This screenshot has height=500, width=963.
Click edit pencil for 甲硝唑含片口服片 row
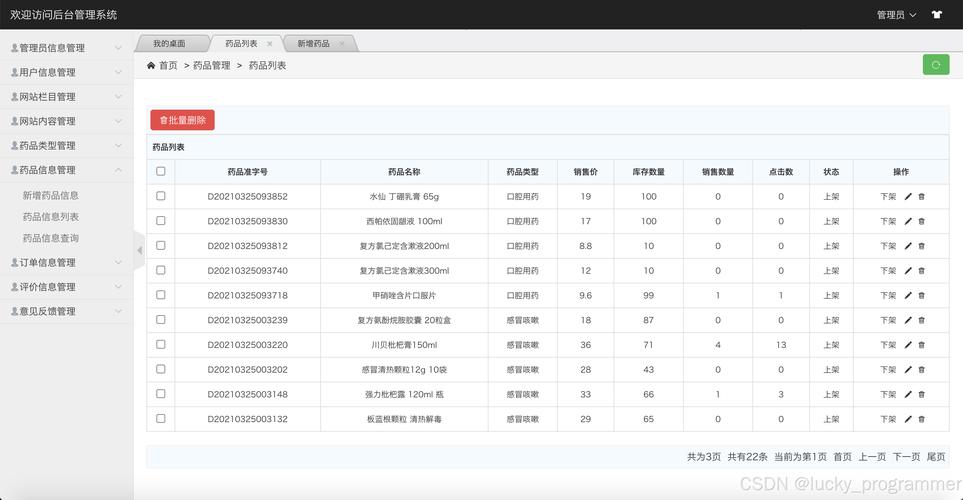[x=908, y=295]
